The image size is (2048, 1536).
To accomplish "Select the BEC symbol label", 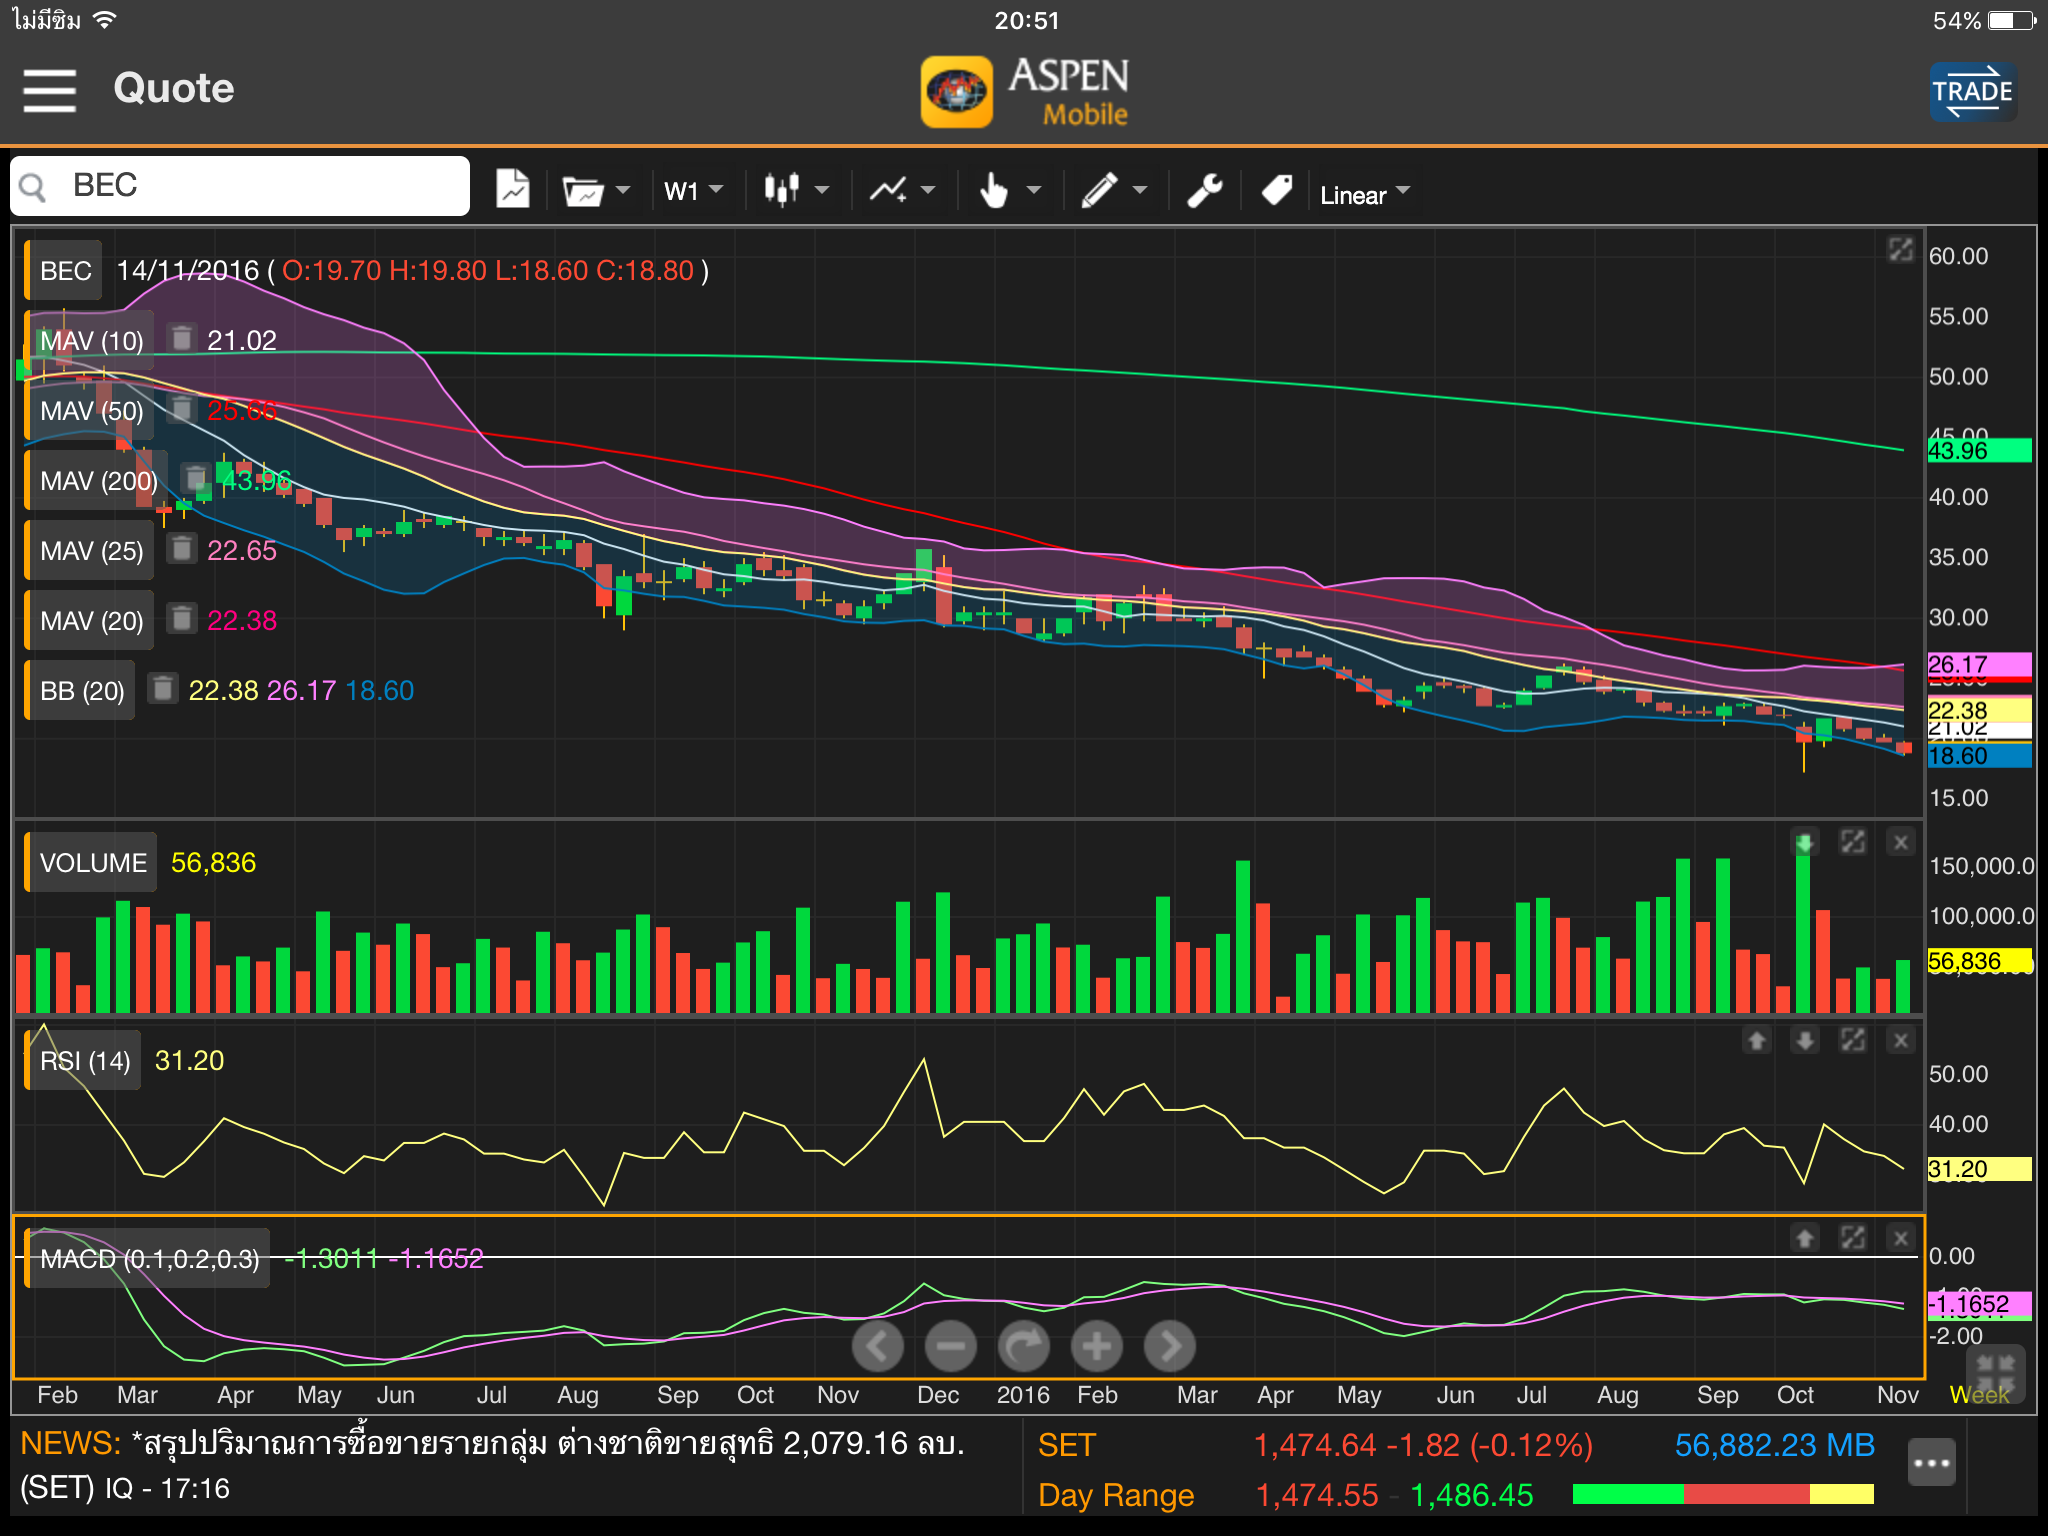I will pos(65,271).
